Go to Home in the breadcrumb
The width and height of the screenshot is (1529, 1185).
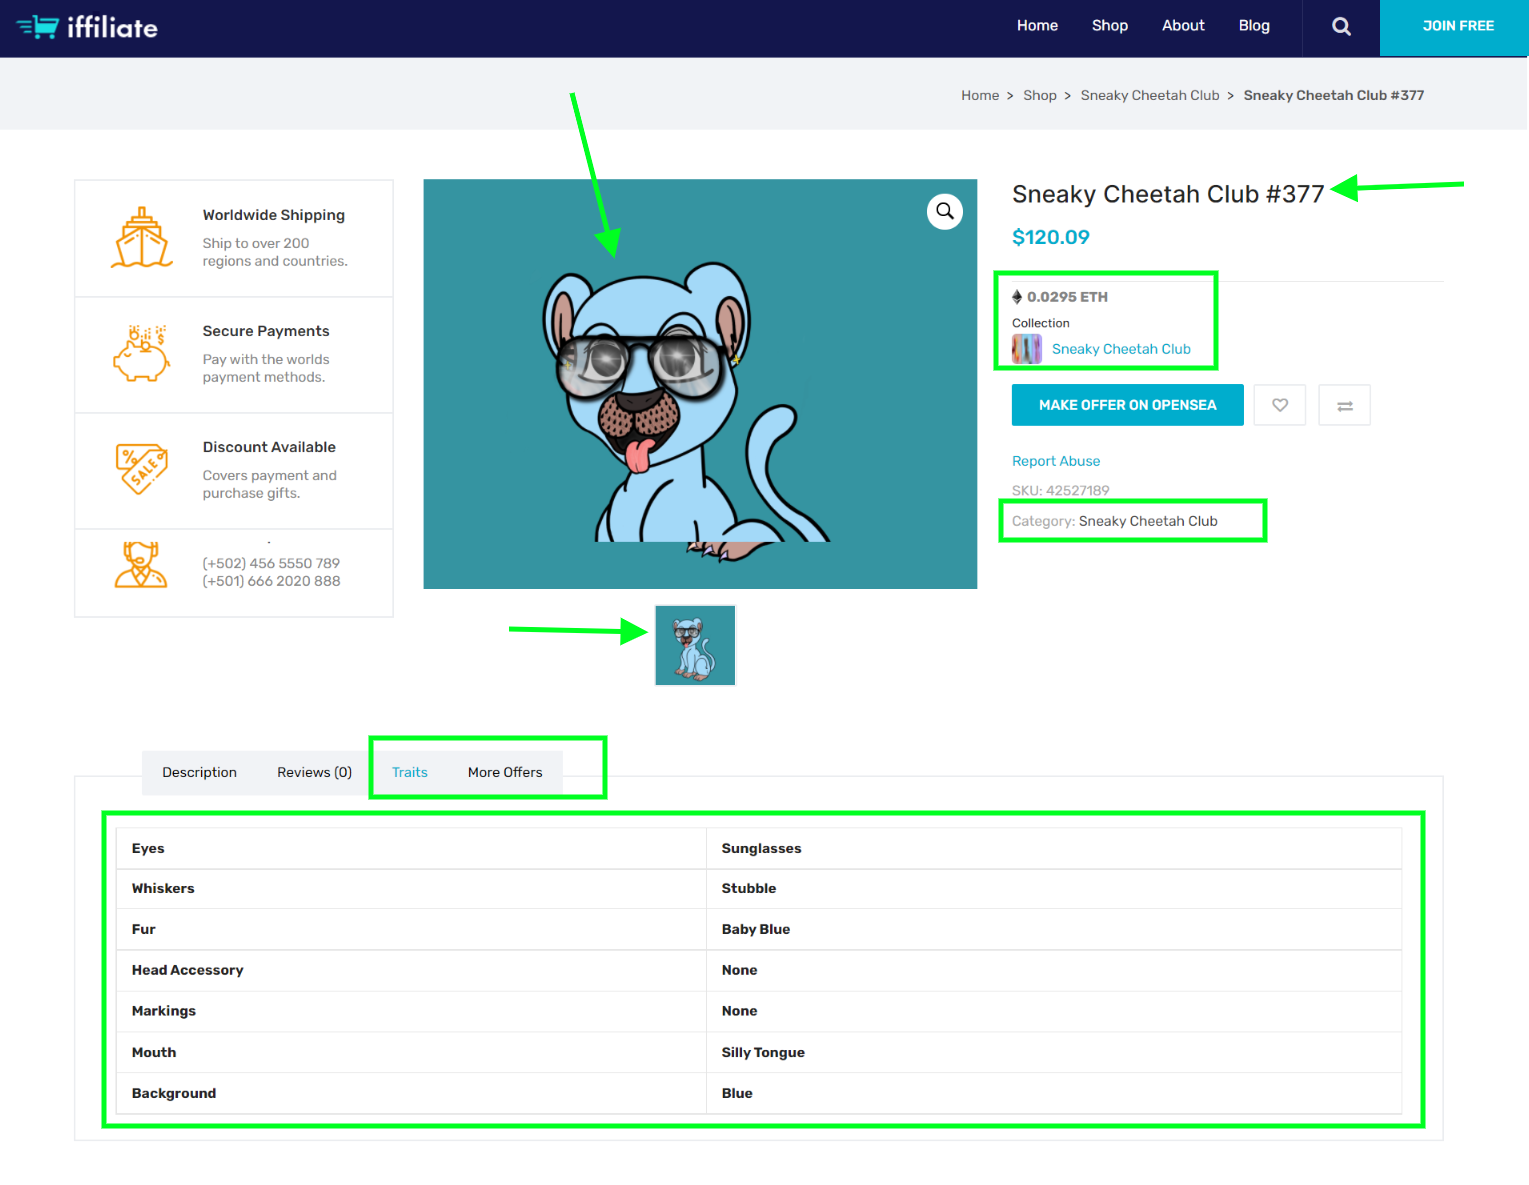click(980, 95)
